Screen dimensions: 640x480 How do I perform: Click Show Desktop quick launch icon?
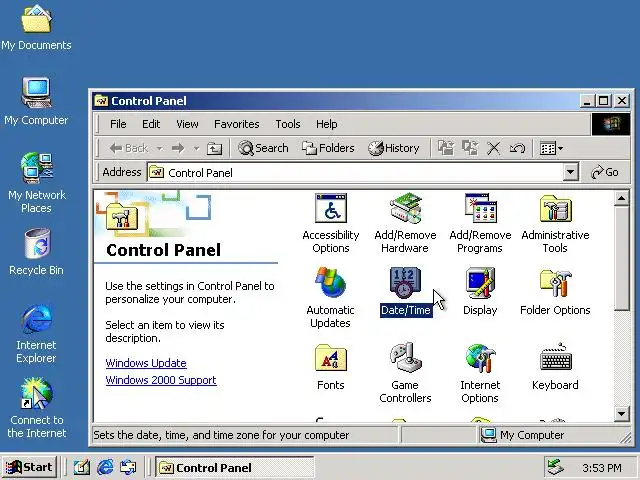(81, 467)
